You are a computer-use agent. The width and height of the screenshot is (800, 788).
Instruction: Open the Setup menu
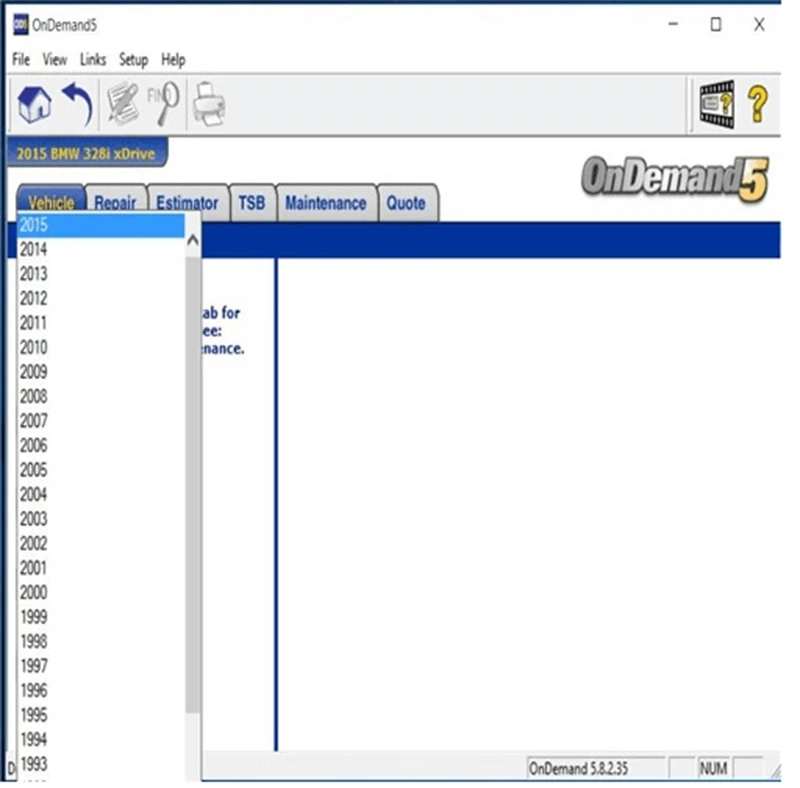click(133, 60)
